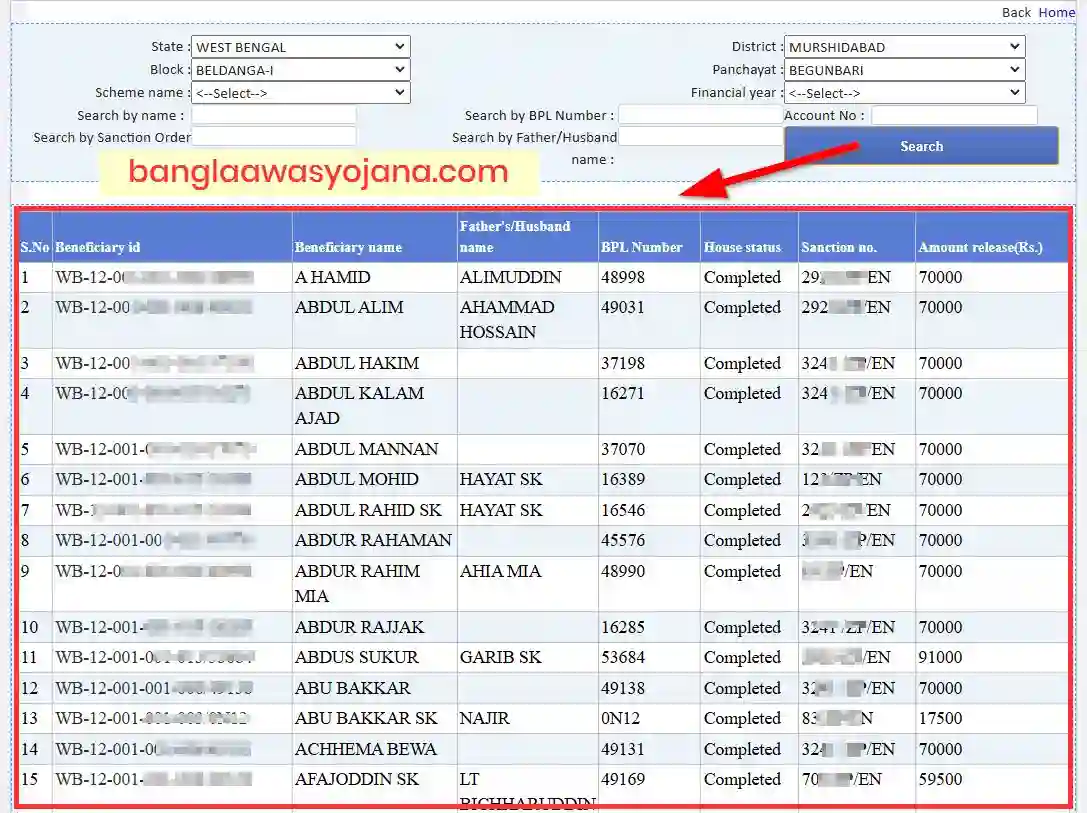The image size is (1087, 813).
Task: Select beneficiary name ACHHEMA BEWA
Action: pos(366,749)
